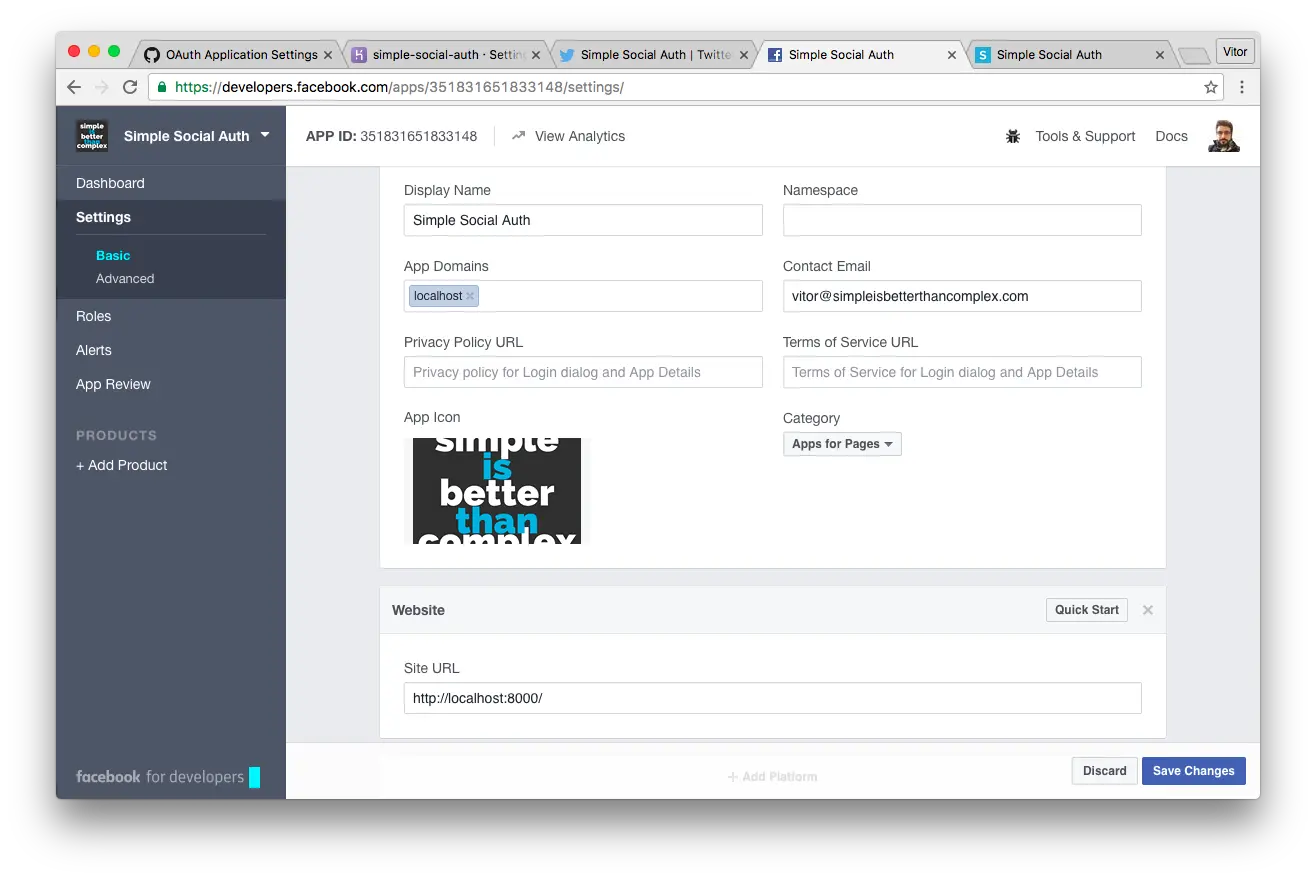Select Advanced settings sub-item
The image size is (1316, 879).
125,279
